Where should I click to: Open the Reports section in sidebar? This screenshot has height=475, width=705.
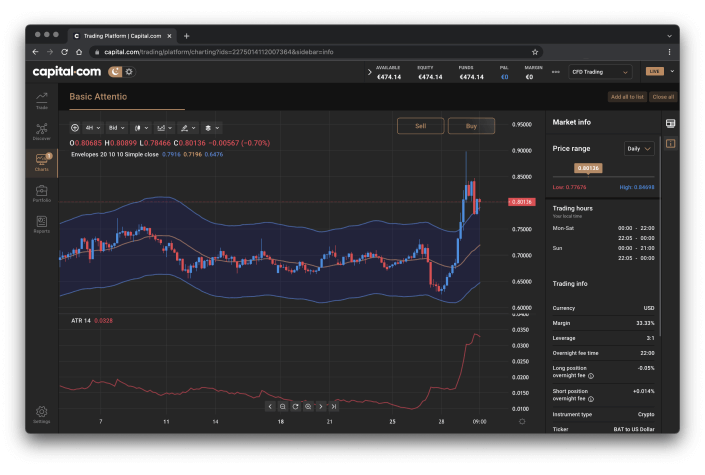pyautogui.click(x=41, y=224)
